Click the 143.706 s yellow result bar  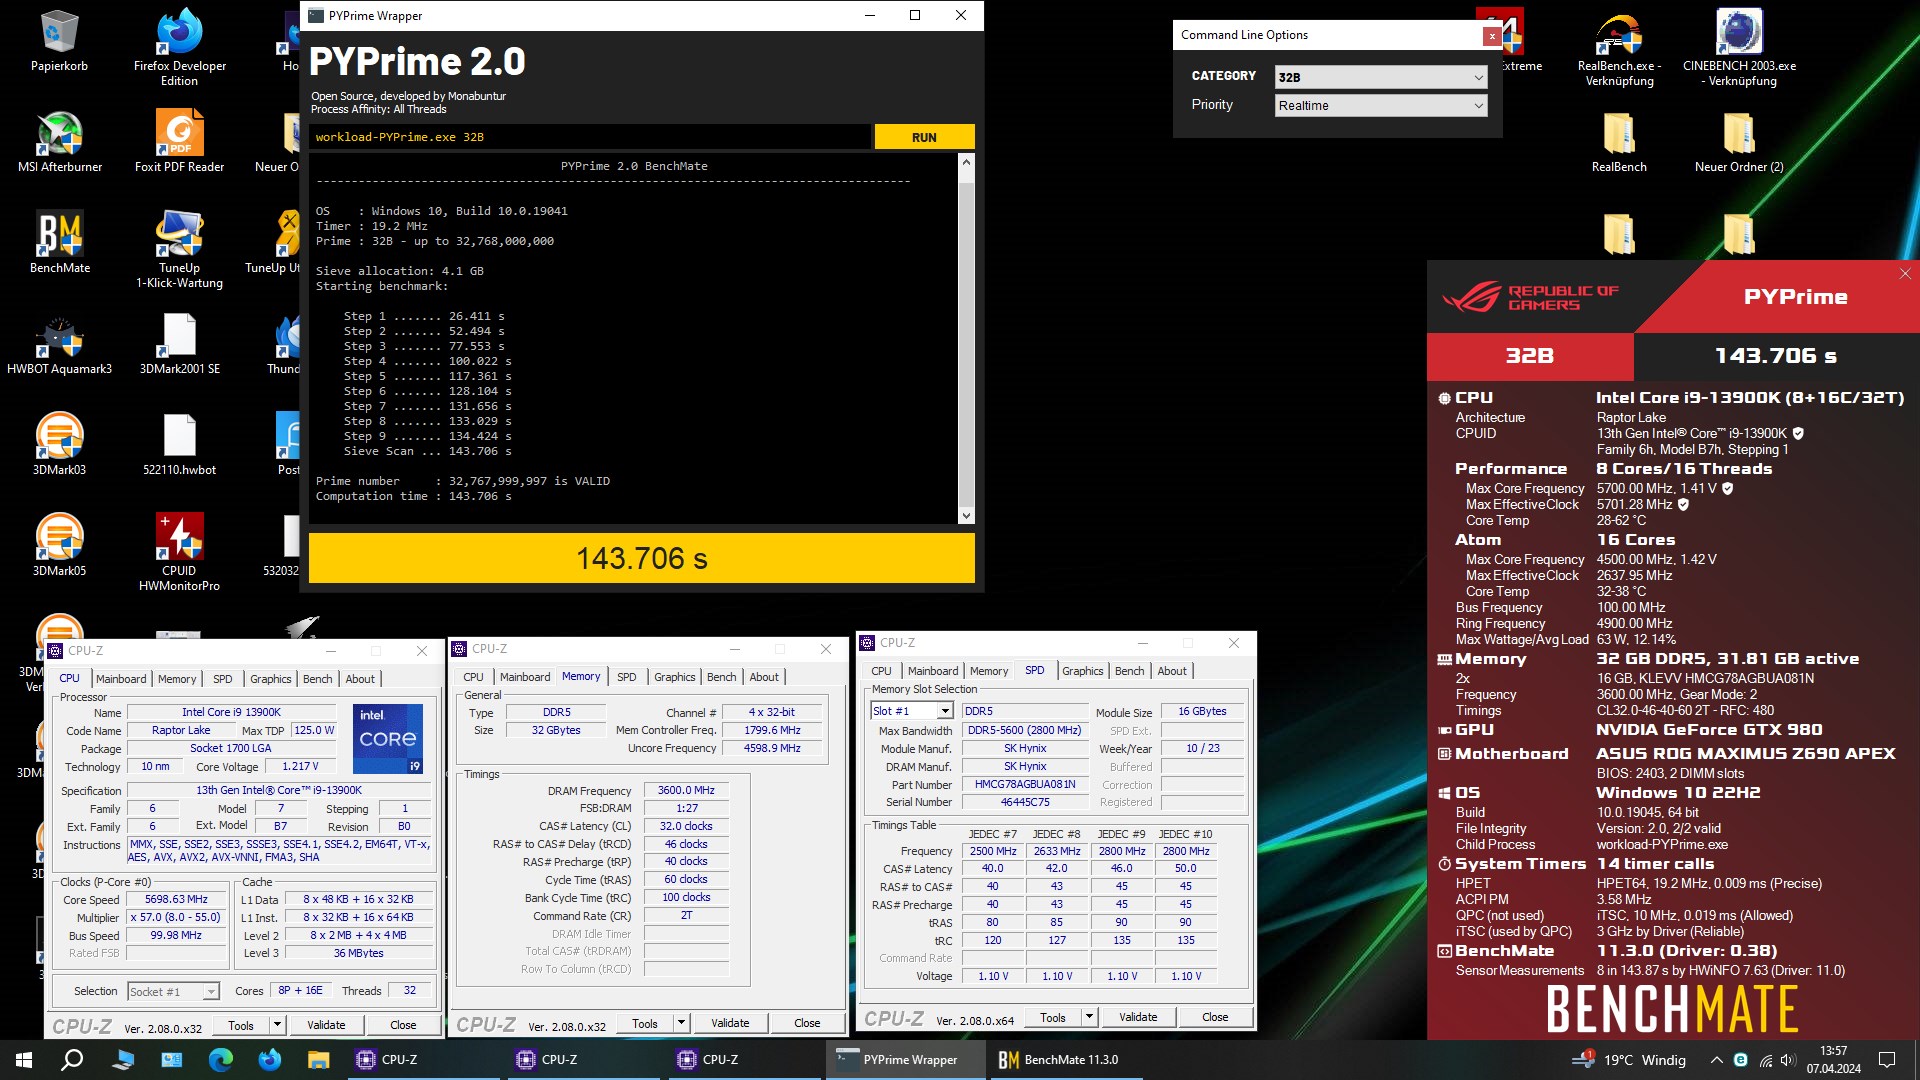click(641, 557)
